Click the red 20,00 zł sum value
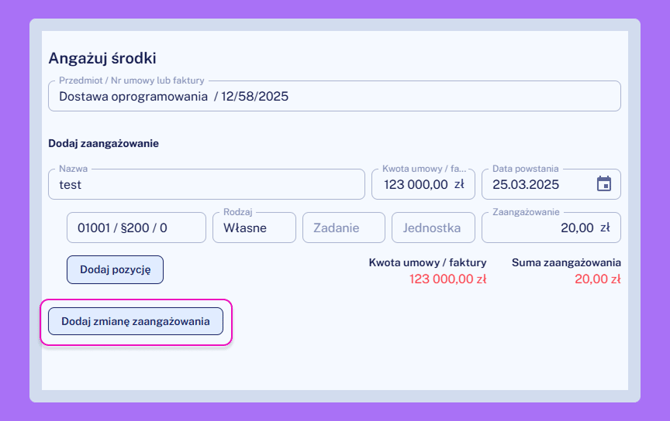The image size is (670, 421). 597,280
